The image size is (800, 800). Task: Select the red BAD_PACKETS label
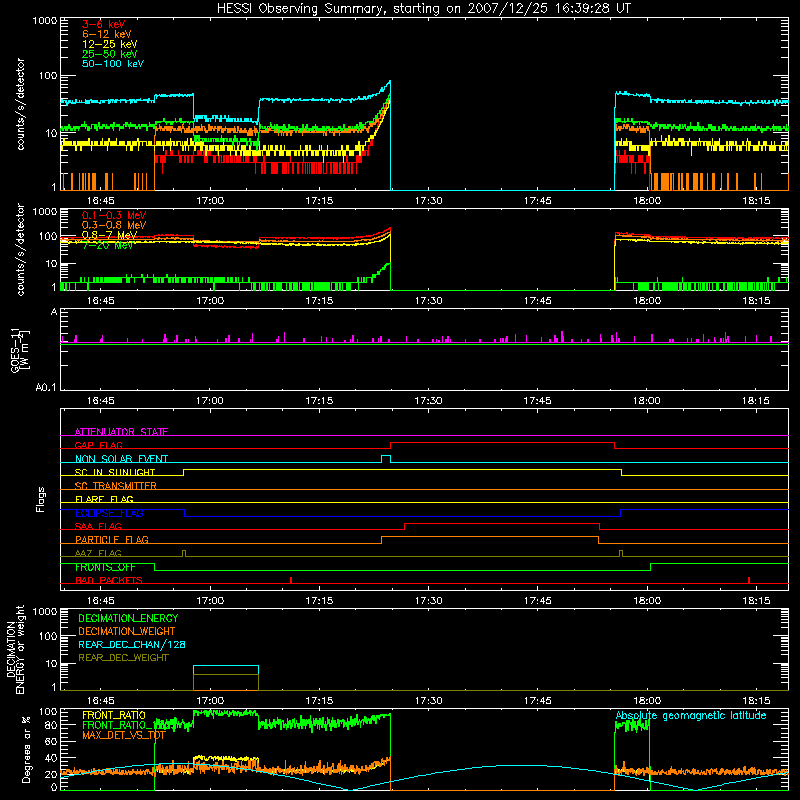tap(109, 581)
